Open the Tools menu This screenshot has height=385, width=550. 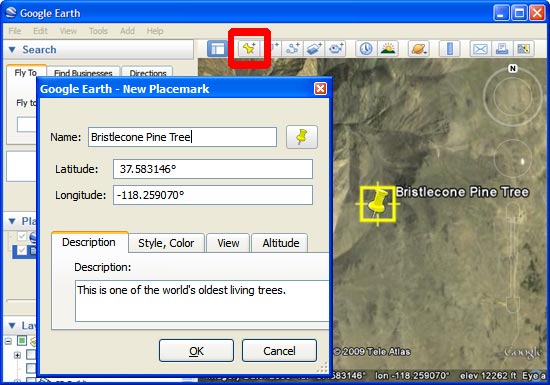[98, 31]
